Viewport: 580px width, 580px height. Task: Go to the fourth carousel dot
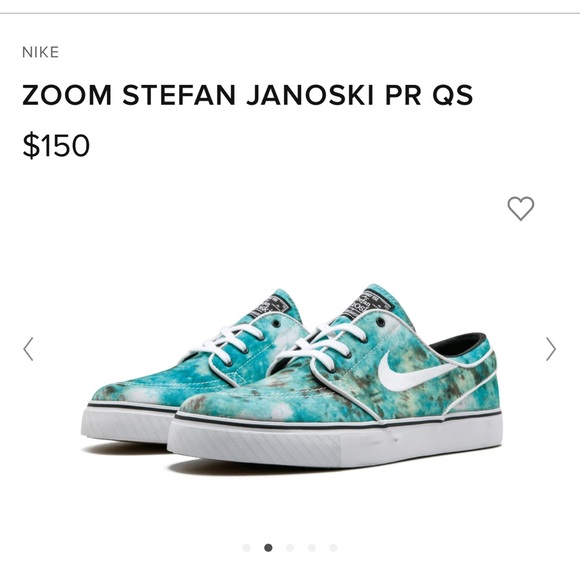[x=312, y=547]
